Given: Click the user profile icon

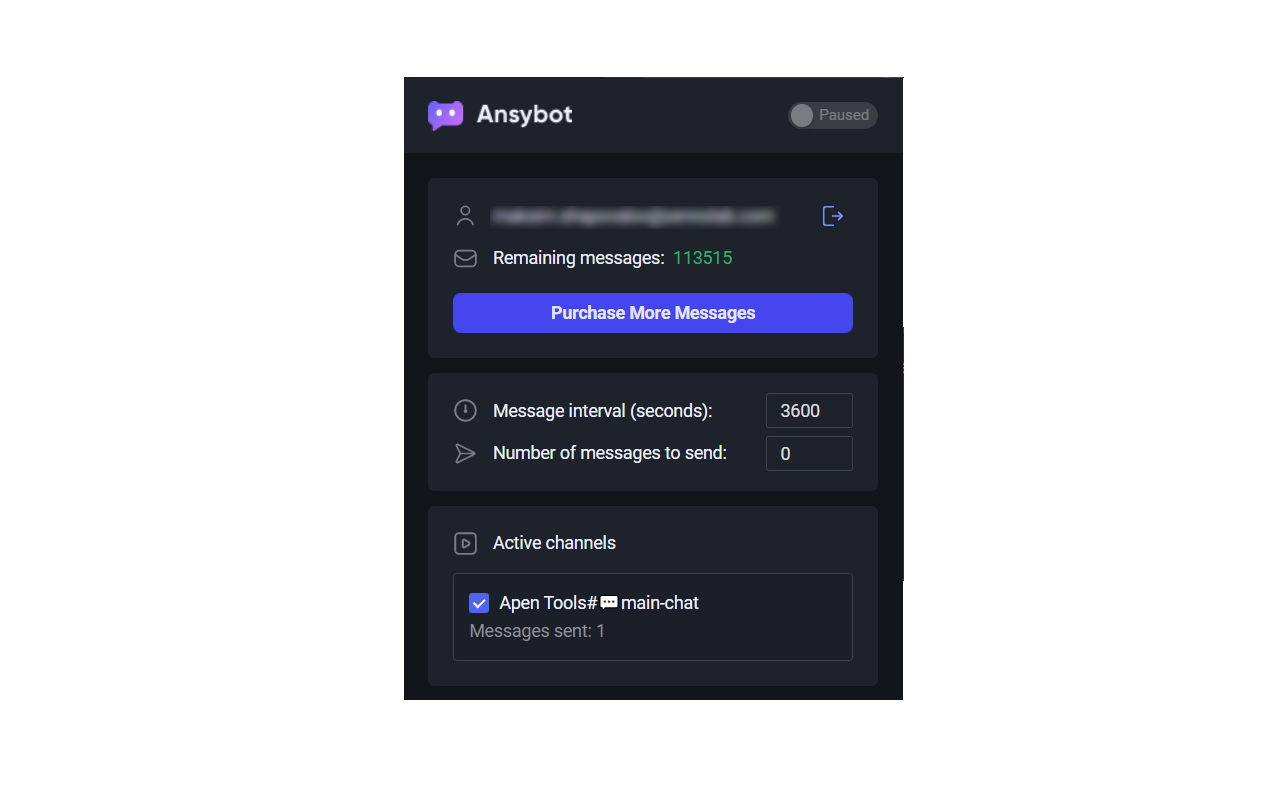Looking at the screenshot, I should [465, 216].
